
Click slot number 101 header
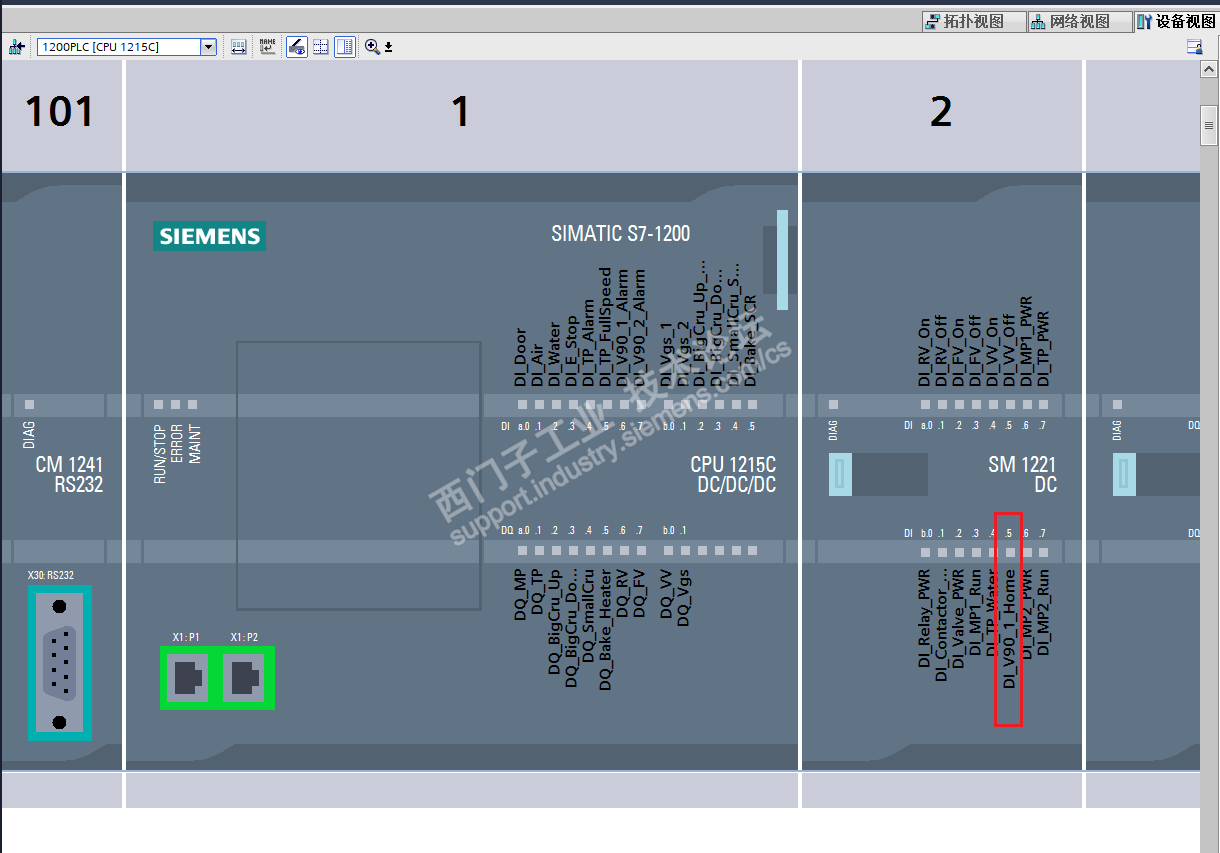[x=60, y=111]
